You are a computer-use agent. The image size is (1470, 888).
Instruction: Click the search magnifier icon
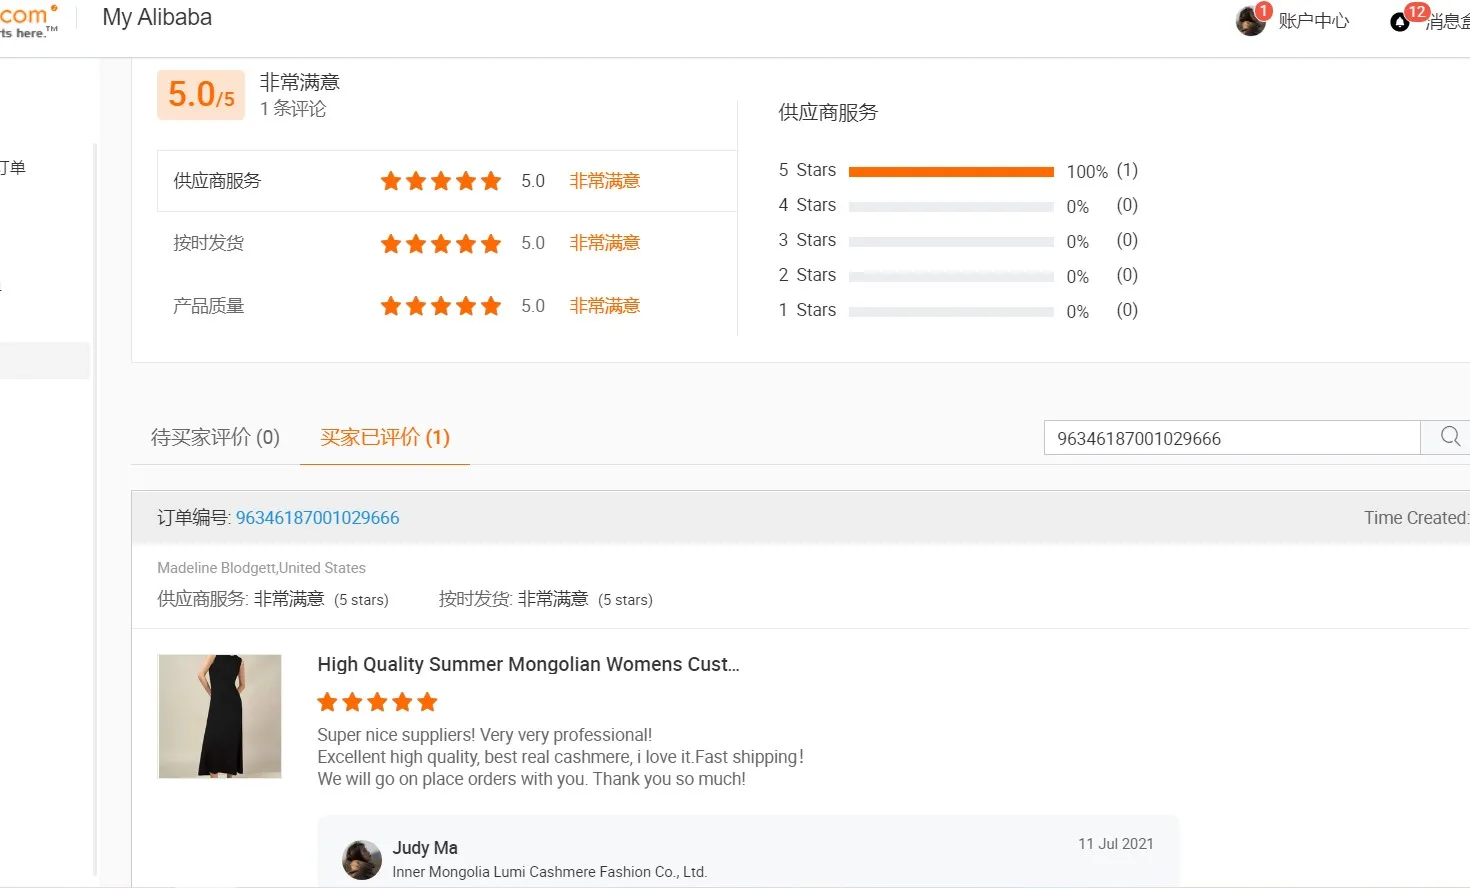(x=1450, y=437)
